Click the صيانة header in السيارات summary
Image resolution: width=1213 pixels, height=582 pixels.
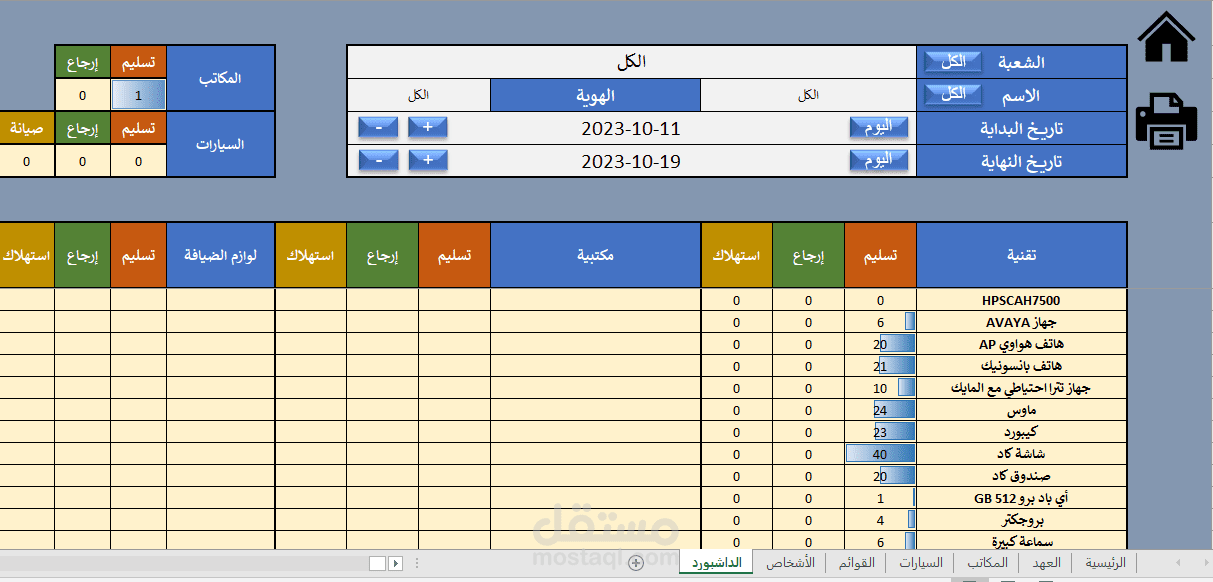(x=26, y=129)
